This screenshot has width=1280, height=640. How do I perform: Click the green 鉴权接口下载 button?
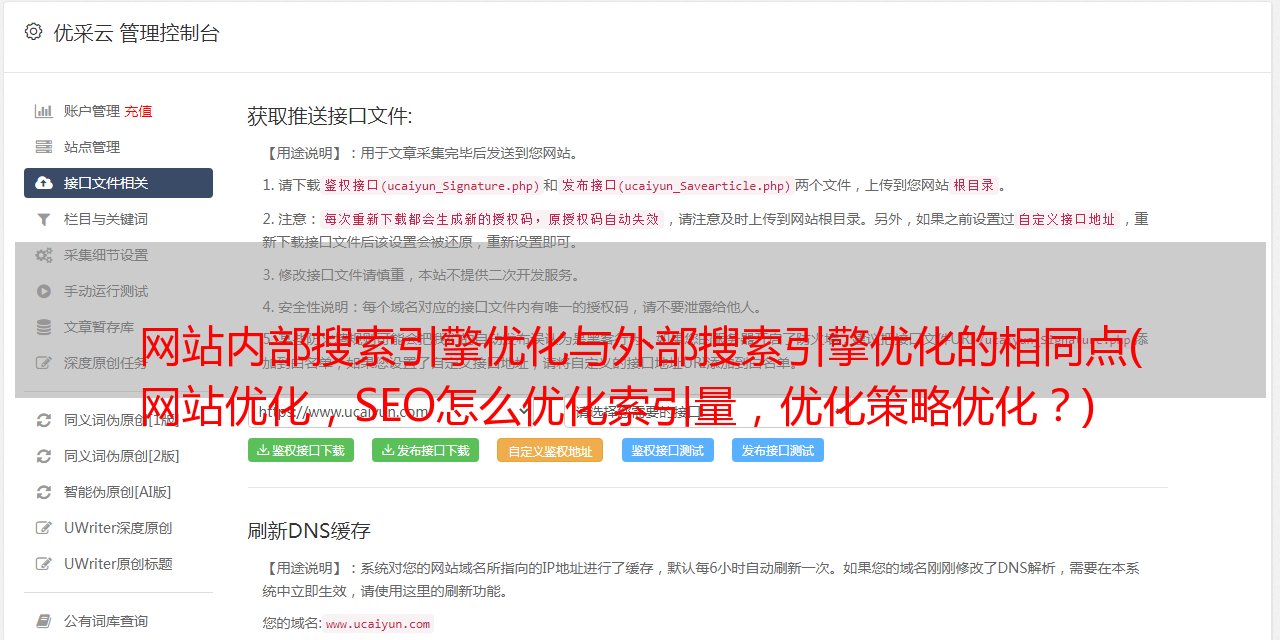(301, 450)
